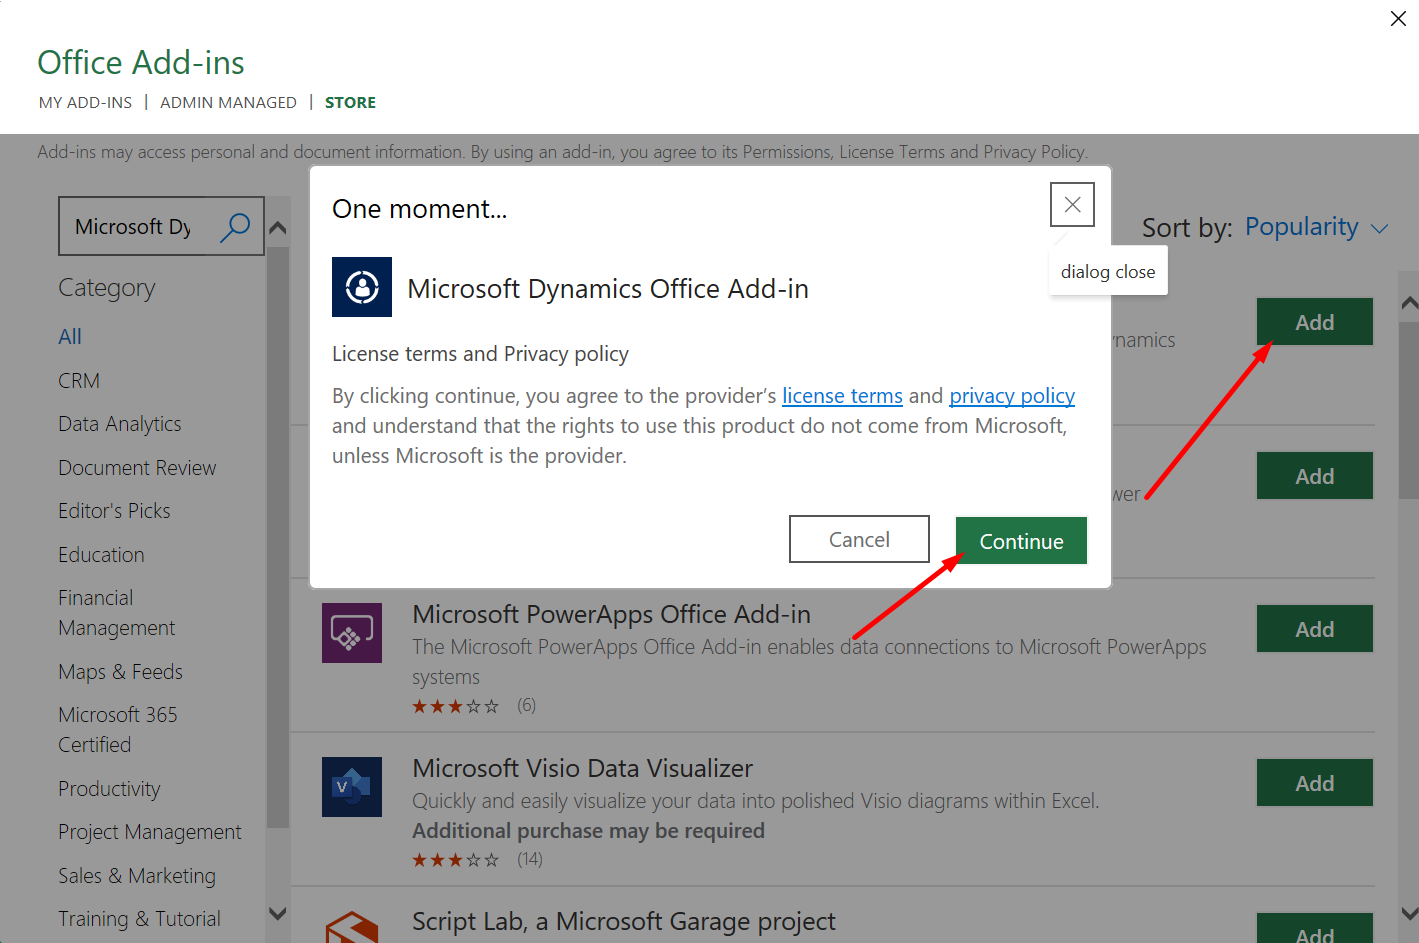Select the Microsoft 365 Certified category

tap(117, 730)
